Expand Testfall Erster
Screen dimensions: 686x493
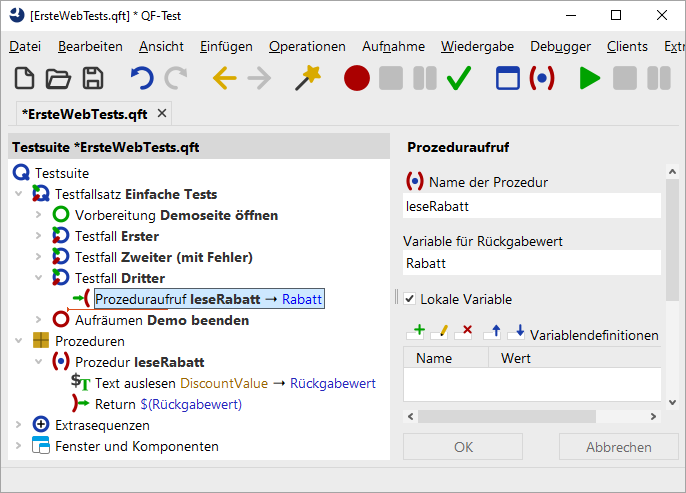click(38, 235)
